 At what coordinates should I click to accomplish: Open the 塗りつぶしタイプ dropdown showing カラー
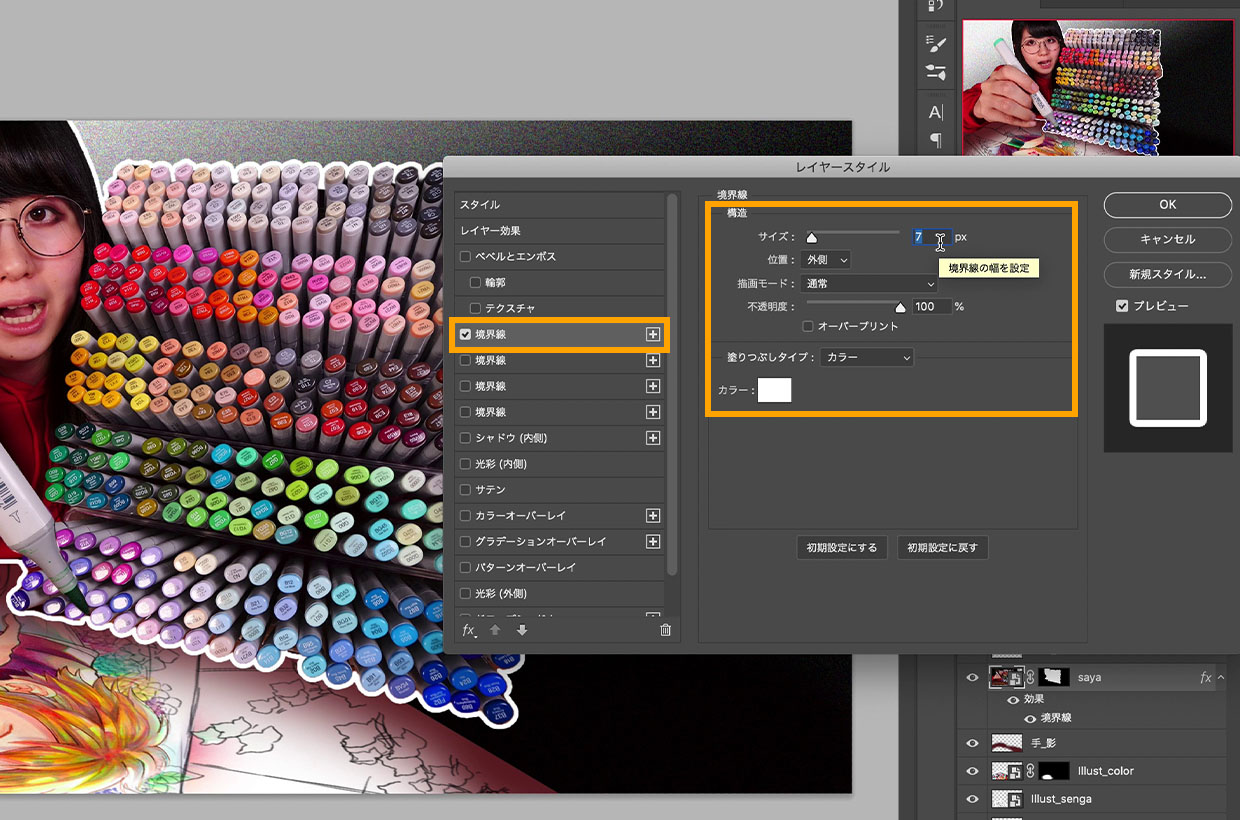pyautogui.click(x=867, y=357)
